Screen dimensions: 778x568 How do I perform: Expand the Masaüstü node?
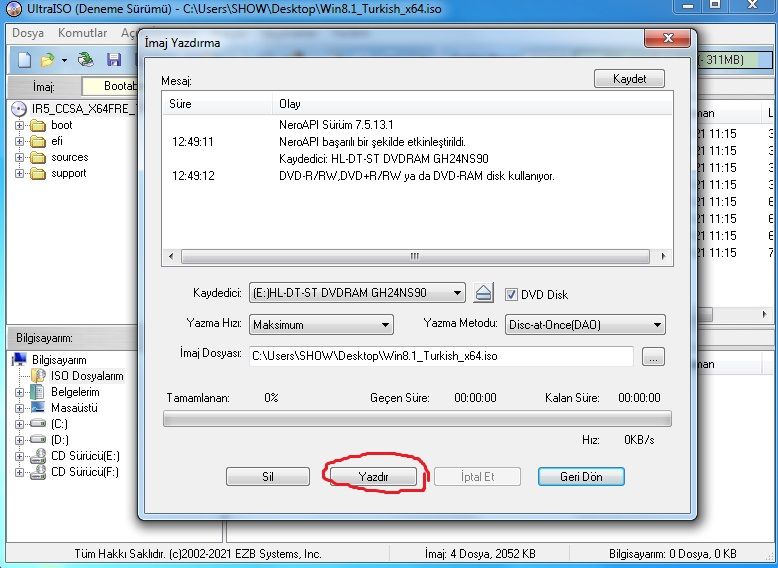[19, 408]
